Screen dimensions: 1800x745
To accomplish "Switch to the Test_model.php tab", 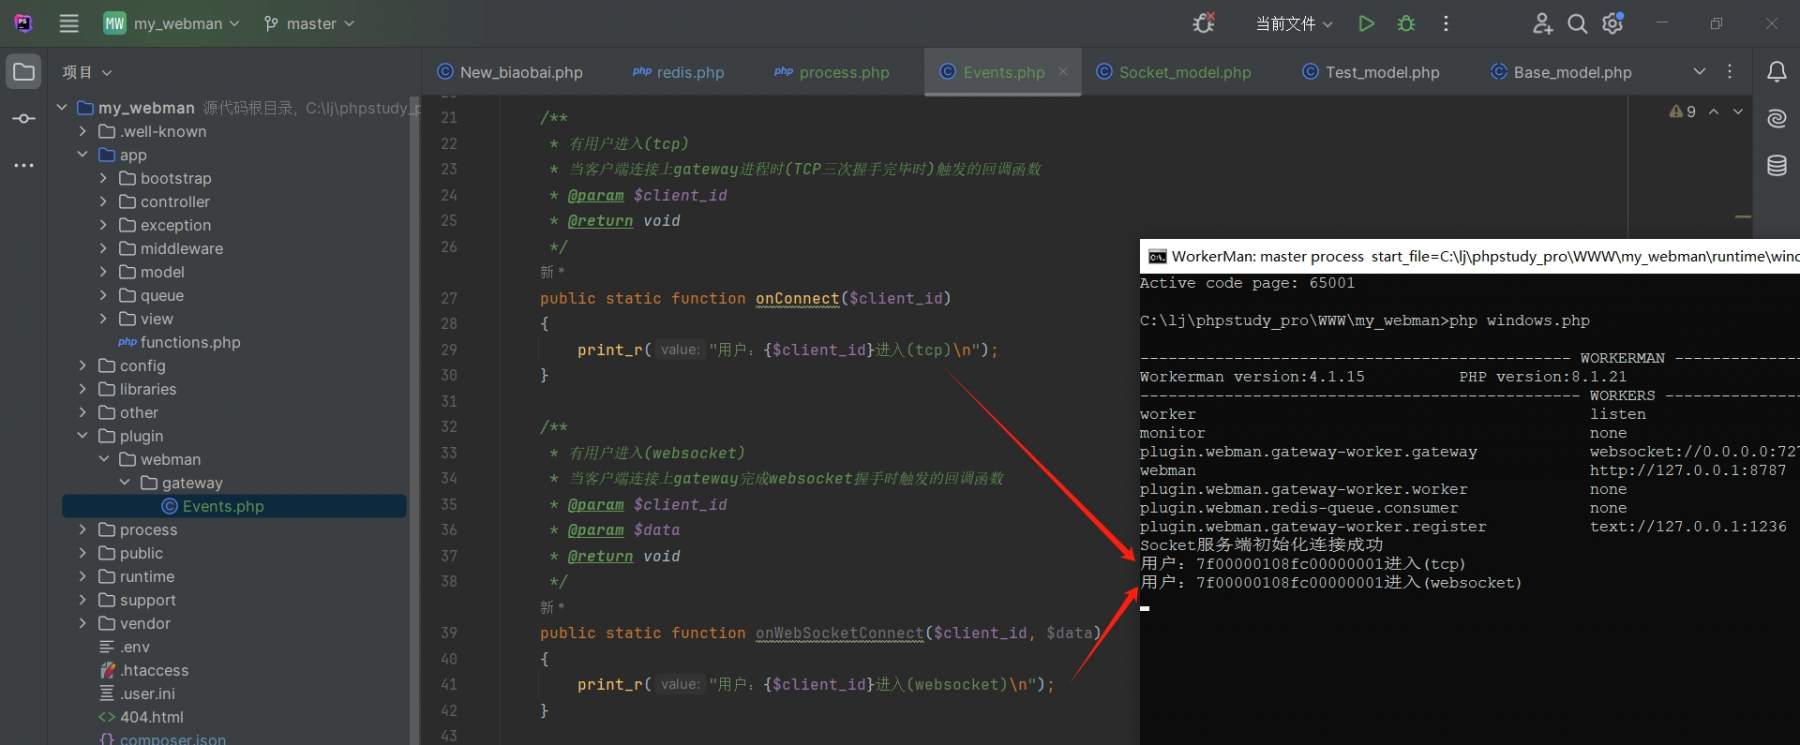I will [x=1371, y=72].
